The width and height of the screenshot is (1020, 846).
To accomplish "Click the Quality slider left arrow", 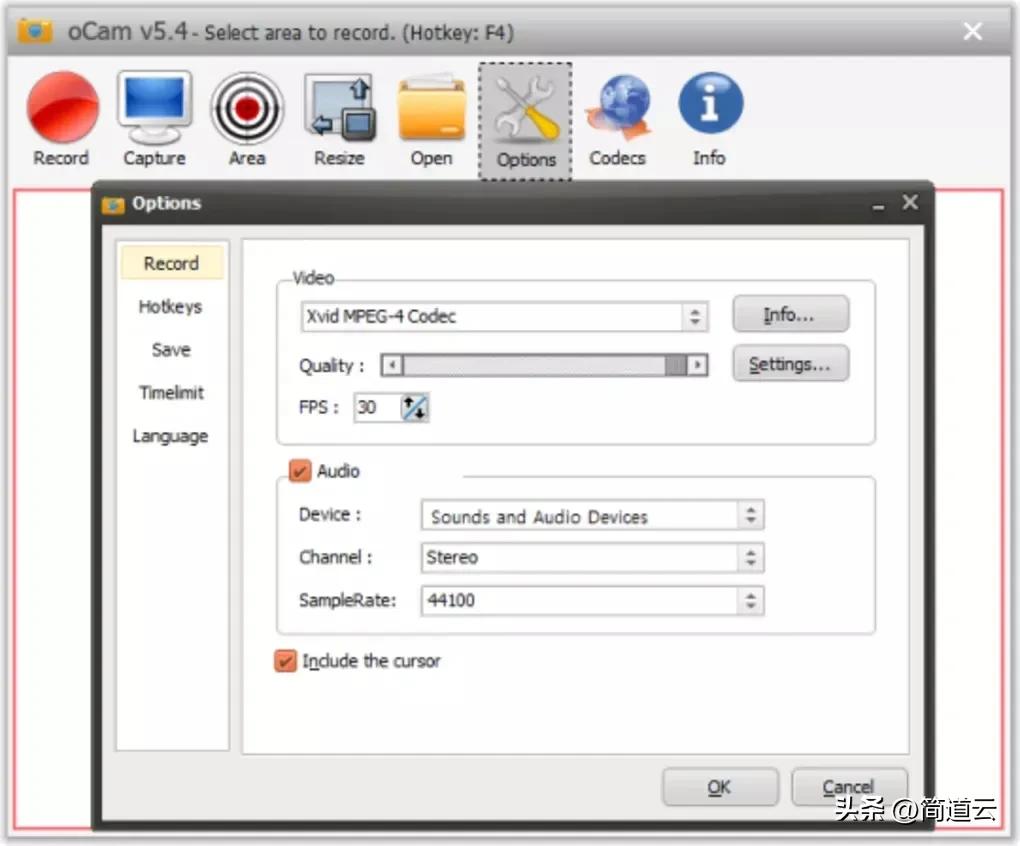I will [392, 365].
